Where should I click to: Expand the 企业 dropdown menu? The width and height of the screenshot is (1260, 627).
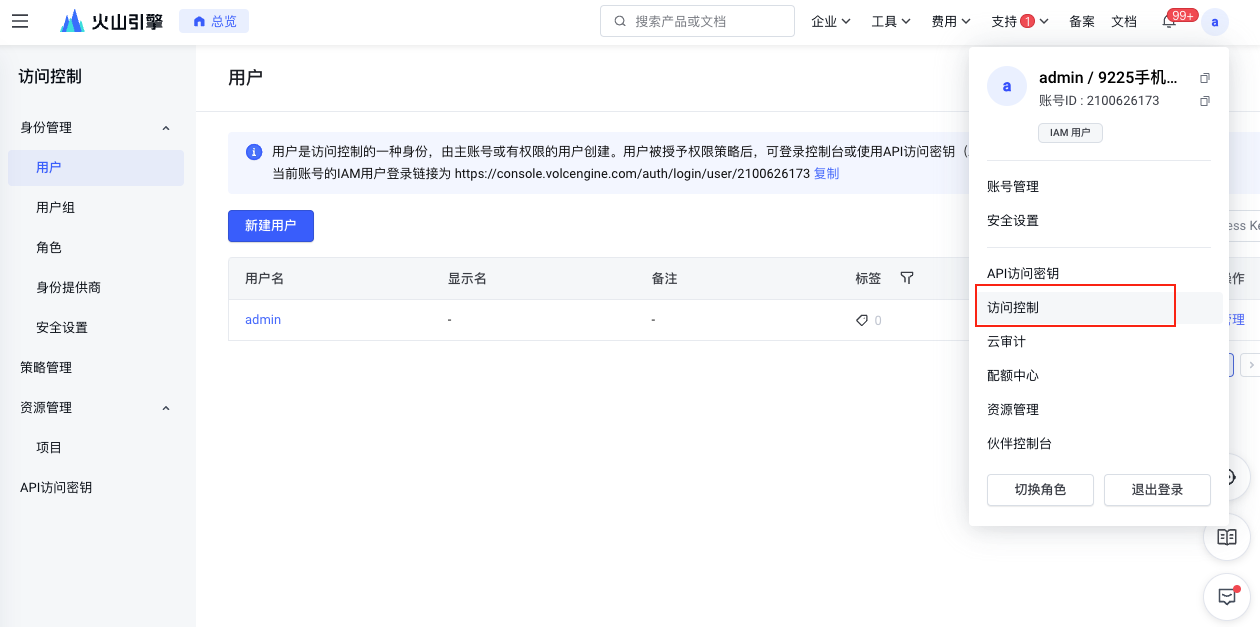(x=830, y=21)
